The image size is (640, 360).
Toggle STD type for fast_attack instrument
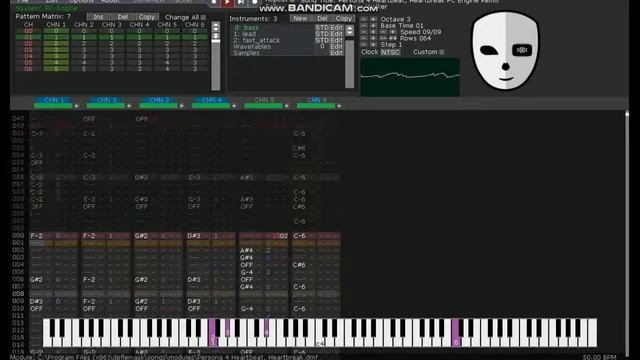coord(322,40)
